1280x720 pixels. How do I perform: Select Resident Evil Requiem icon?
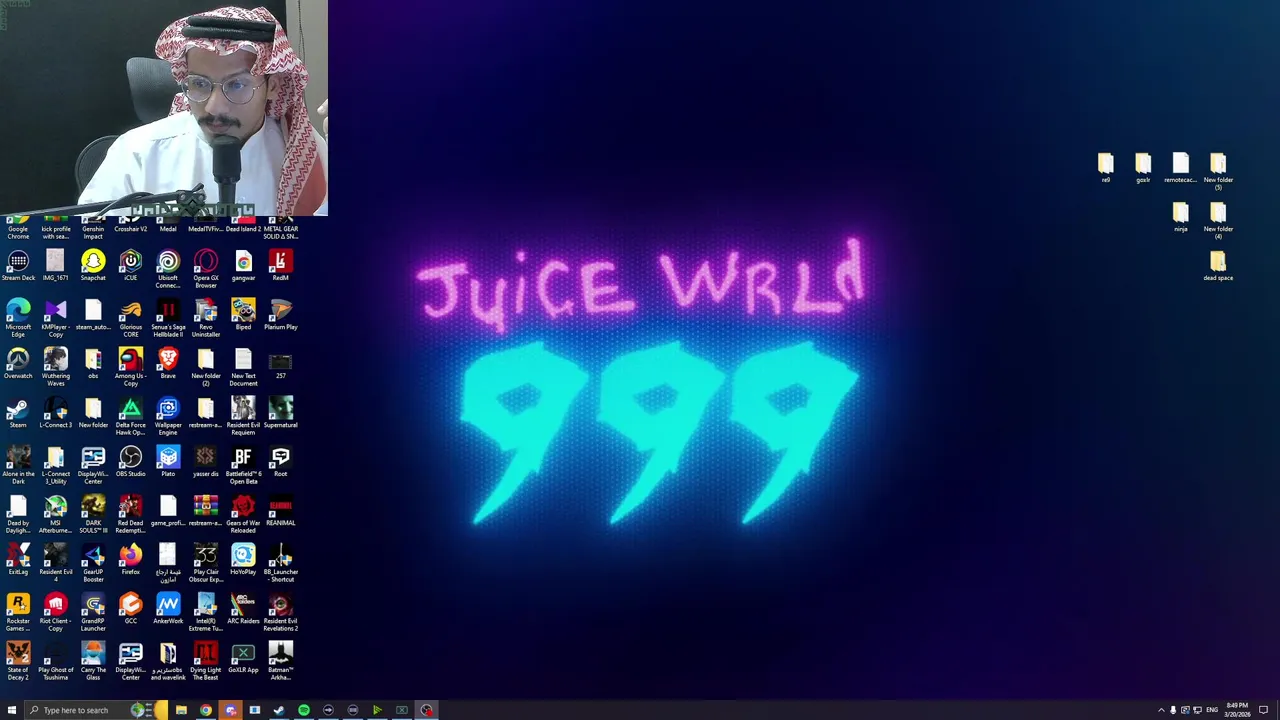click(243, 416)
